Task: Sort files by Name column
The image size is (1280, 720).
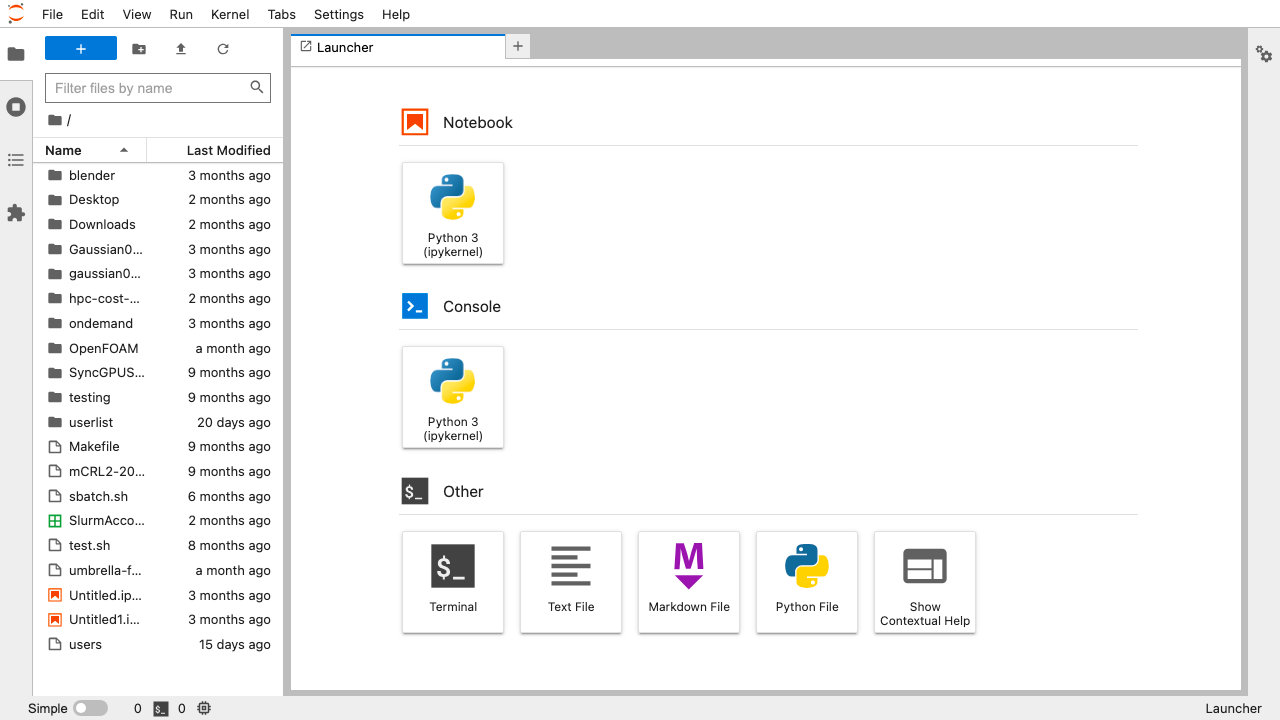Action: (x=88, y=150)
